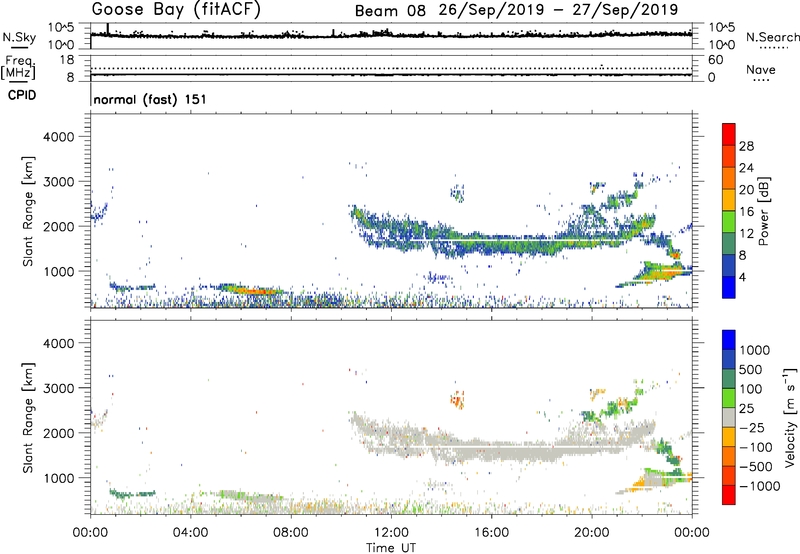This screenshot has height=554, width=800.
Task: Click the 'Time UT' axis title
Action: pos(391,548)
